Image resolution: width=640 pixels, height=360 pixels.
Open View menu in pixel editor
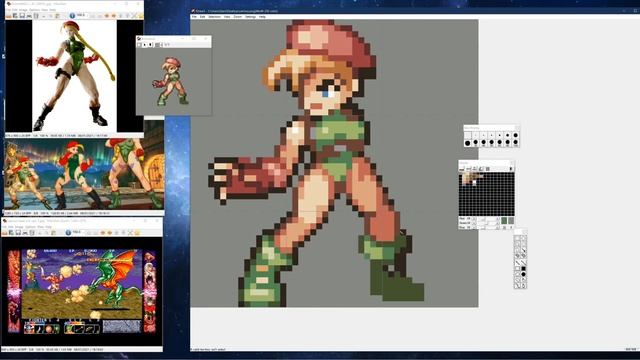coord(227,17)
